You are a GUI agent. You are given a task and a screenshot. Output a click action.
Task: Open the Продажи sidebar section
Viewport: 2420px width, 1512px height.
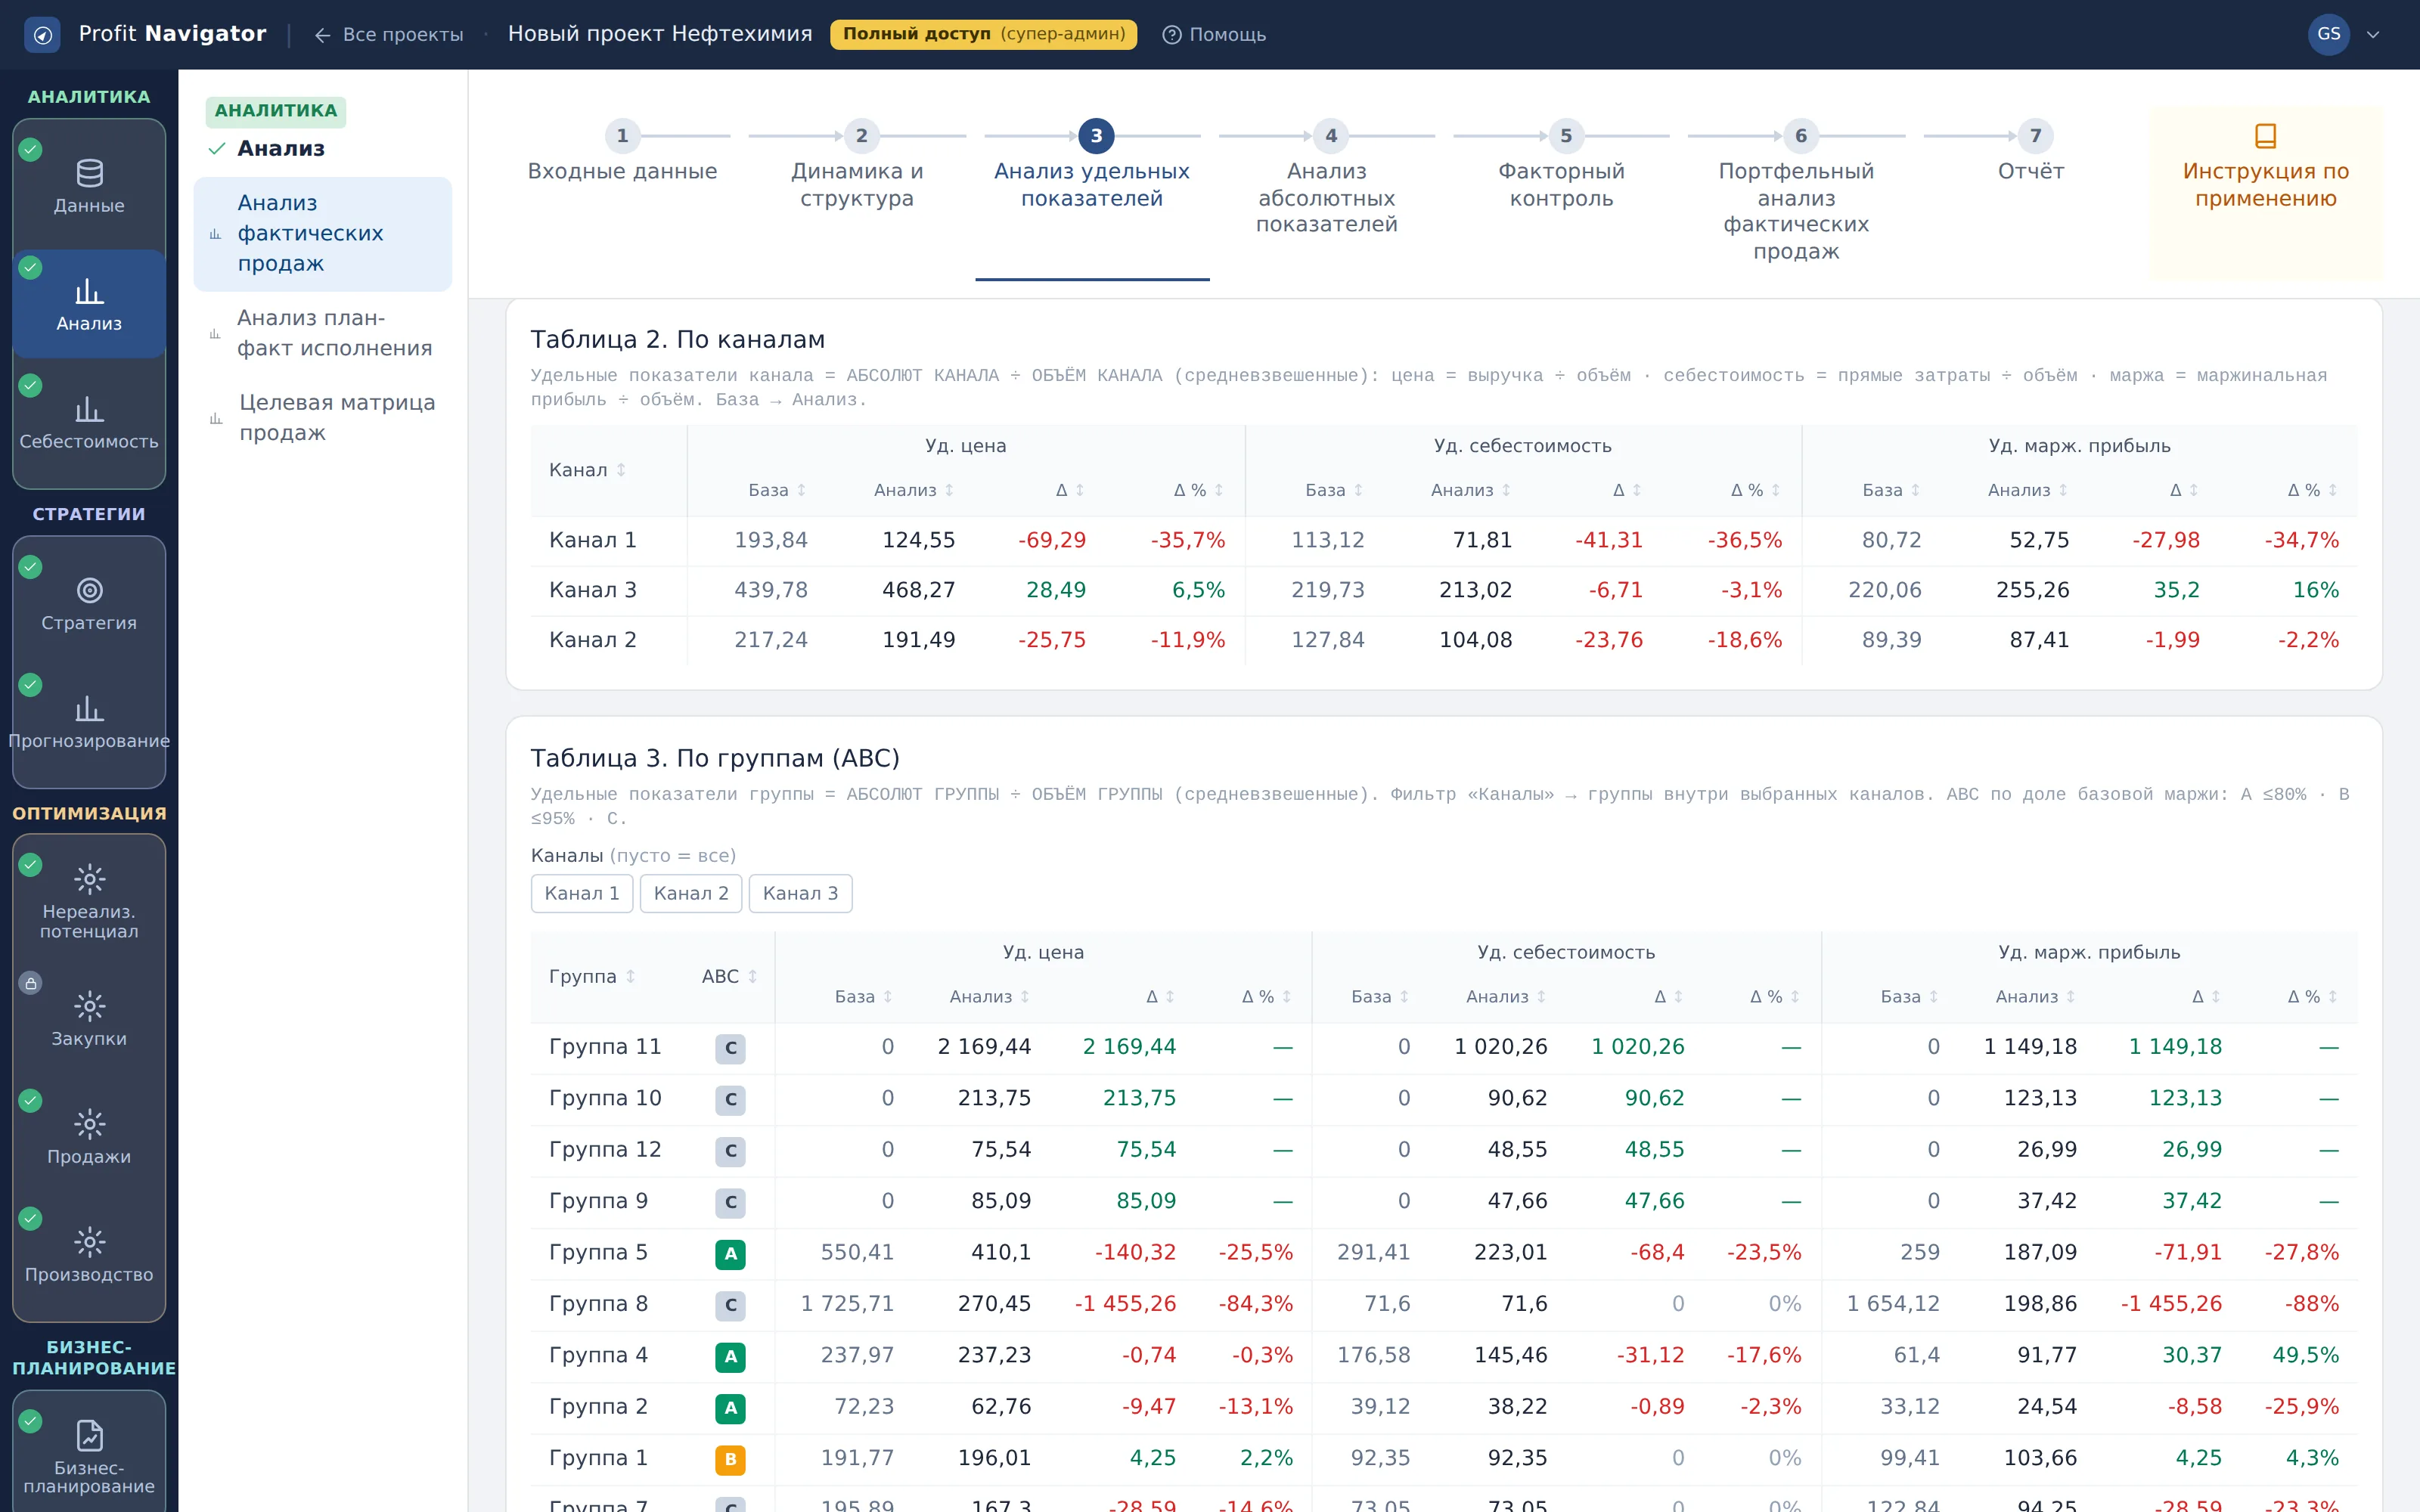click(89, 1136)
